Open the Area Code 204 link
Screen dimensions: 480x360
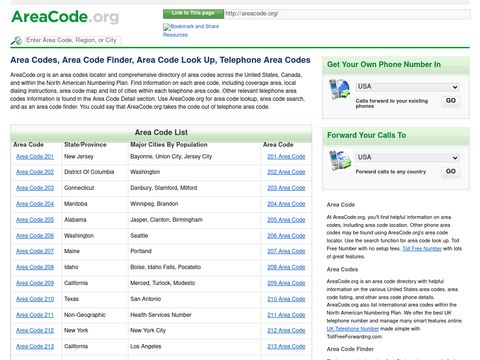click(35, 204)
